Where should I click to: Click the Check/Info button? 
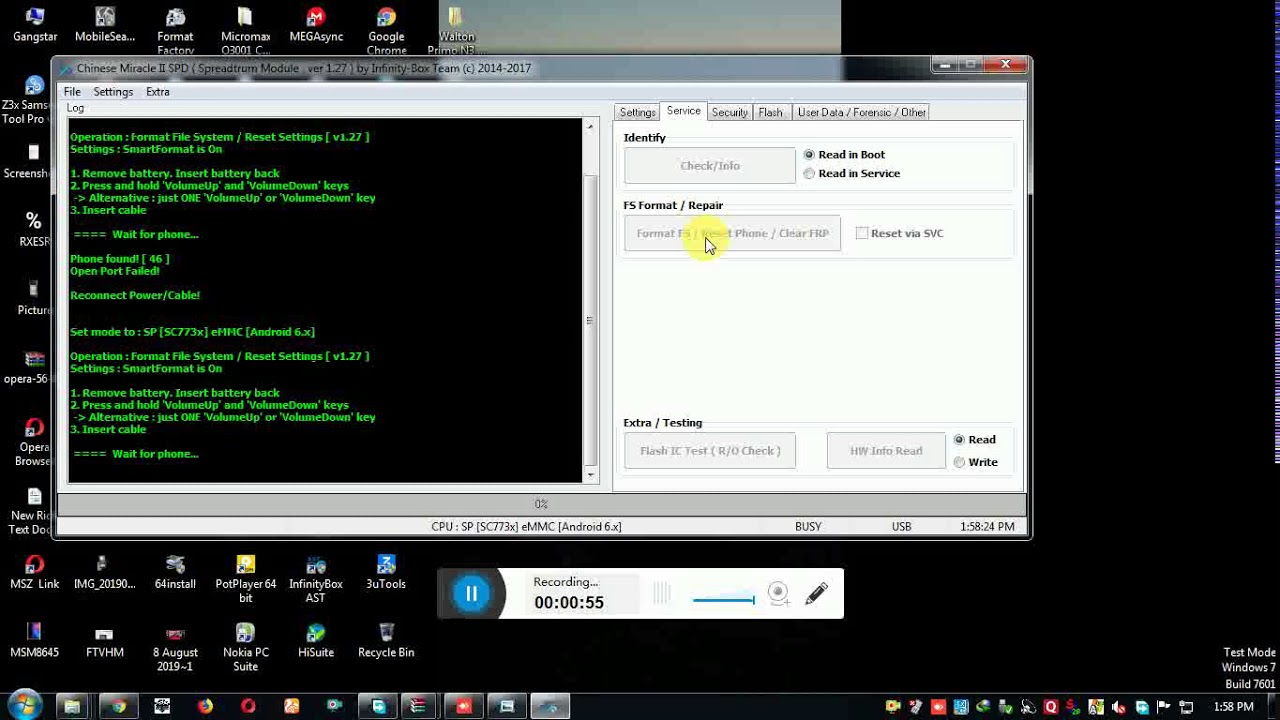click(x=710, y=166)
